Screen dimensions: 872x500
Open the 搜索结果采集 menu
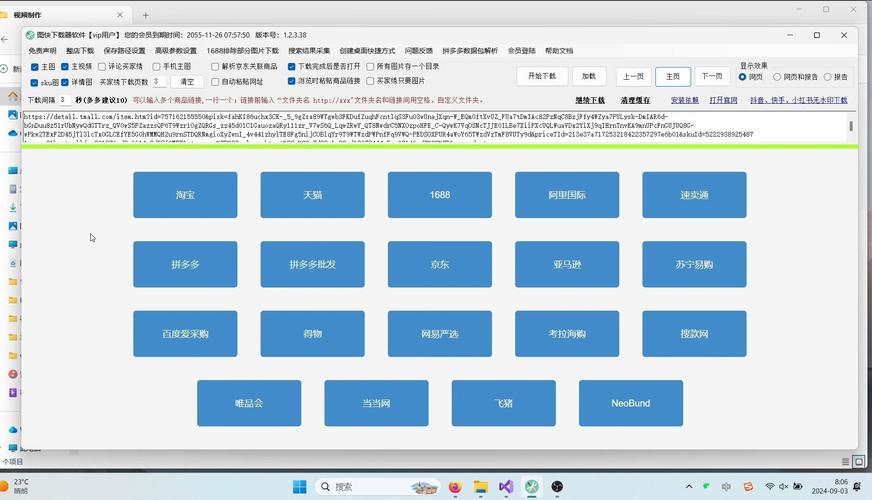[309, 51]
